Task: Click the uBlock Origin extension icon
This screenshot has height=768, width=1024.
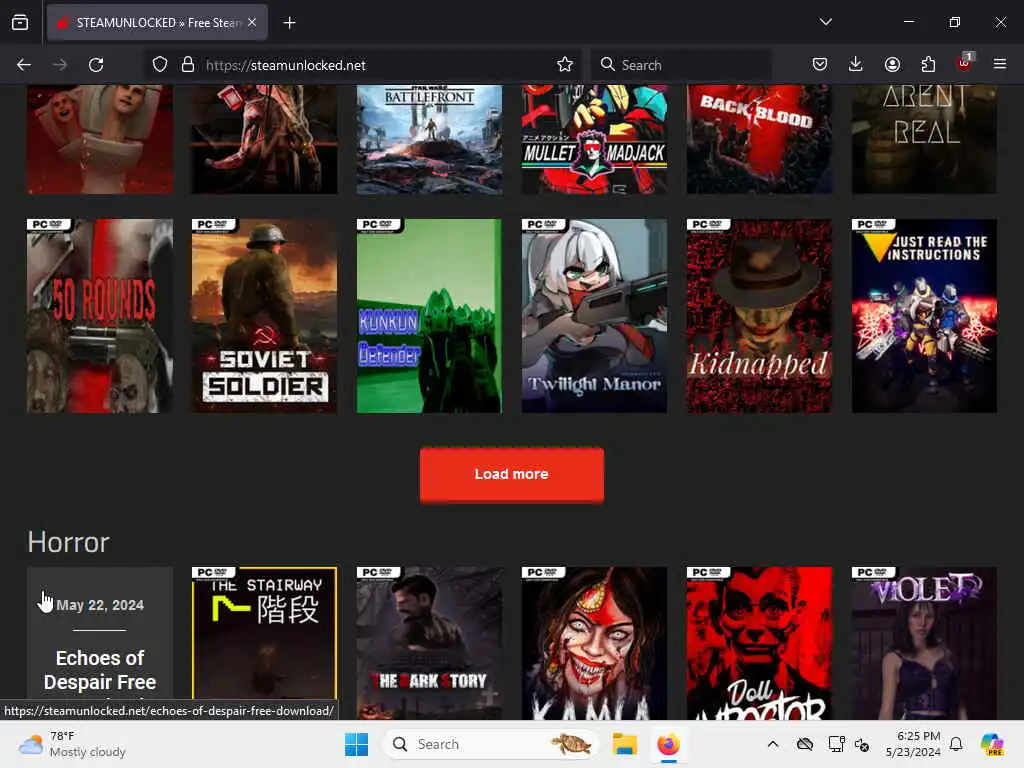Action: (964, 63)
